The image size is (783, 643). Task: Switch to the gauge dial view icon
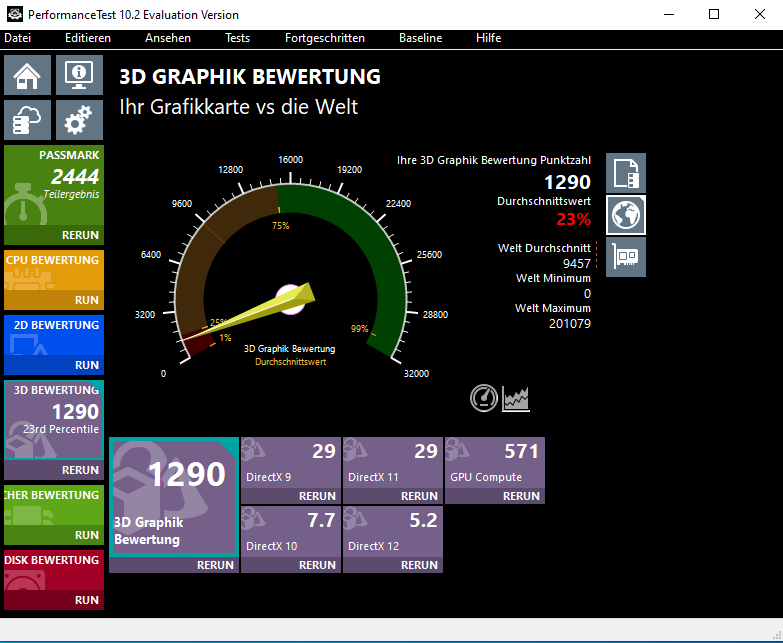pos(484,398)
